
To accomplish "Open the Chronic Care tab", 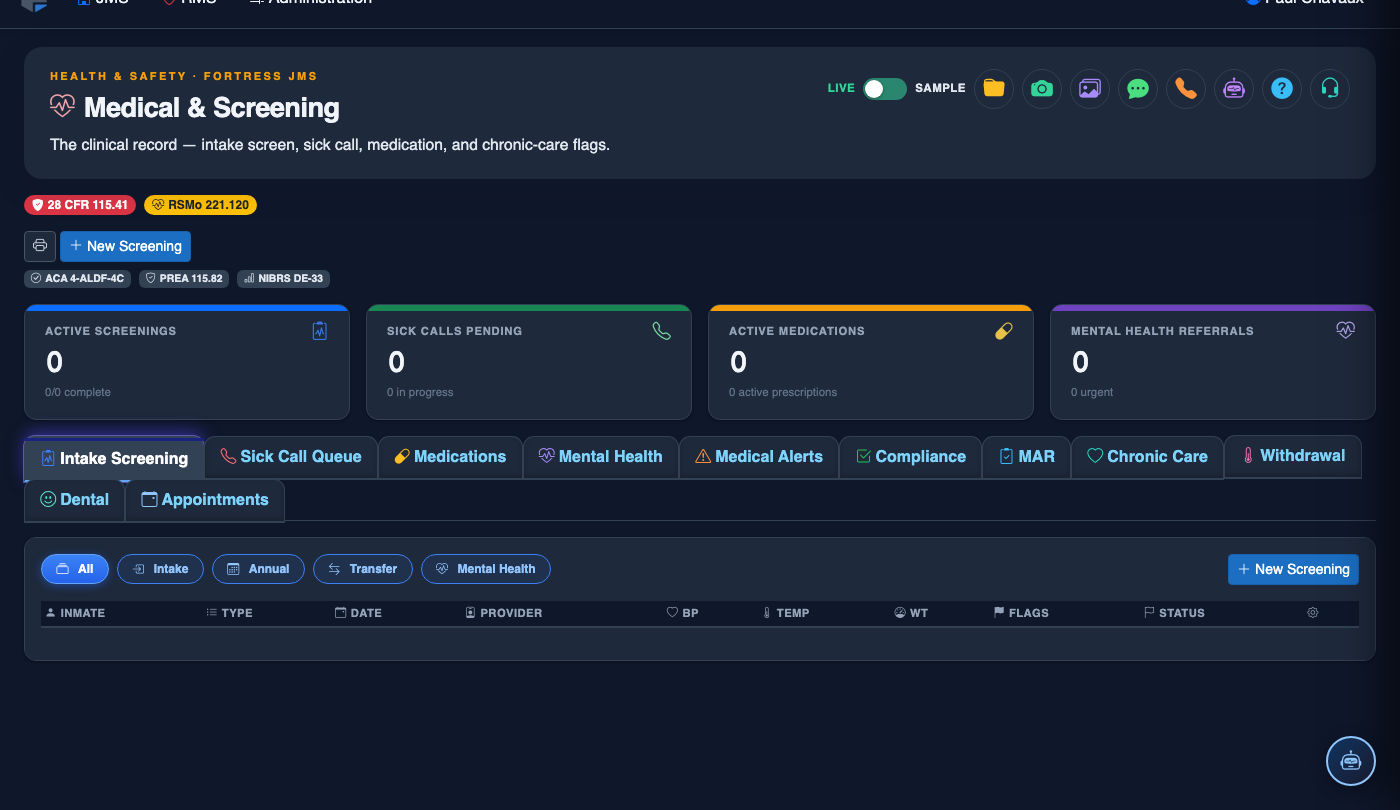I will [1148, 457].
